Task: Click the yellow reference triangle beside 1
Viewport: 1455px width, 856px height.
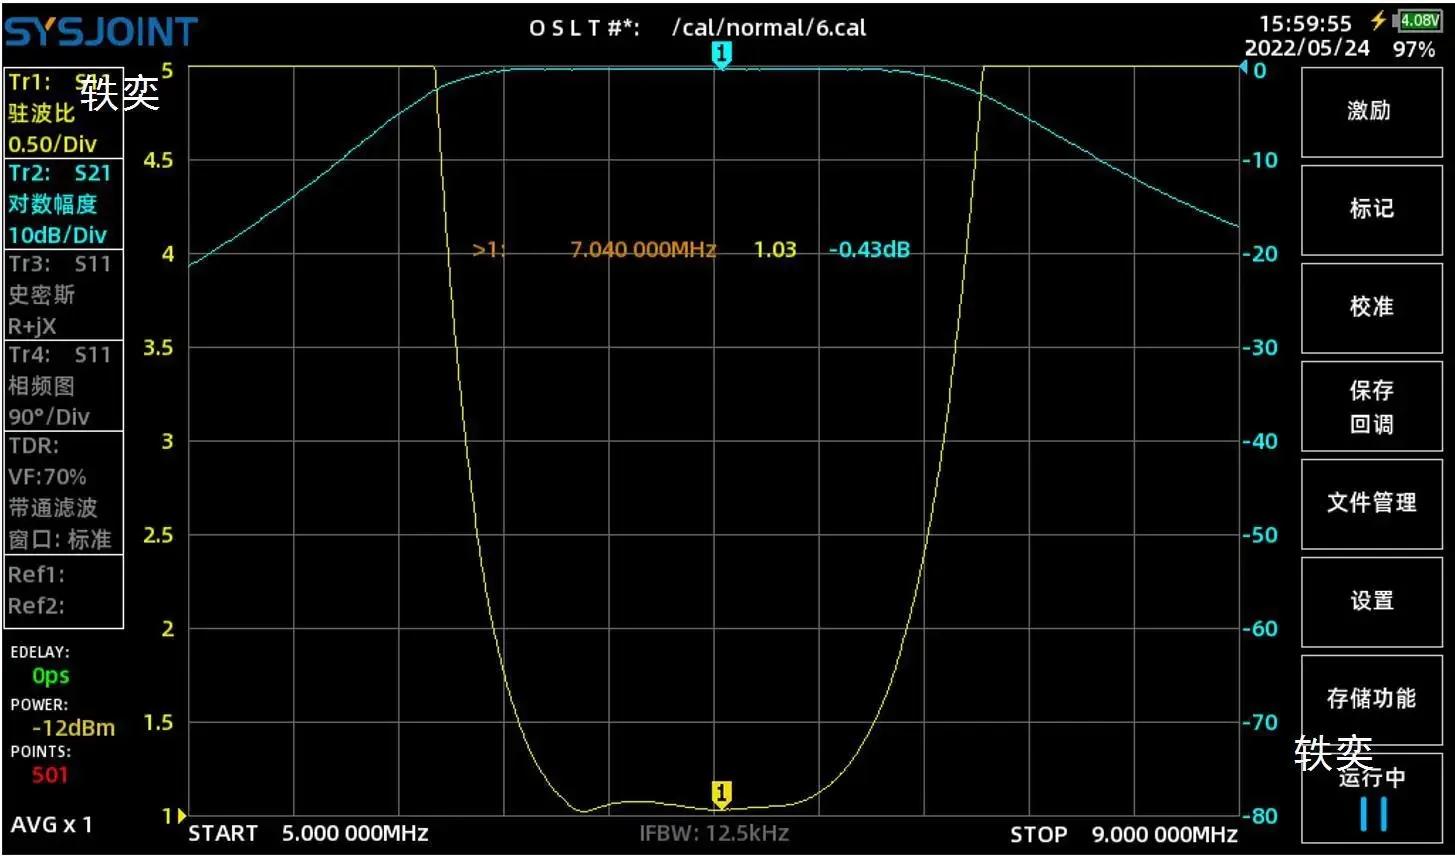Action: 181,816
